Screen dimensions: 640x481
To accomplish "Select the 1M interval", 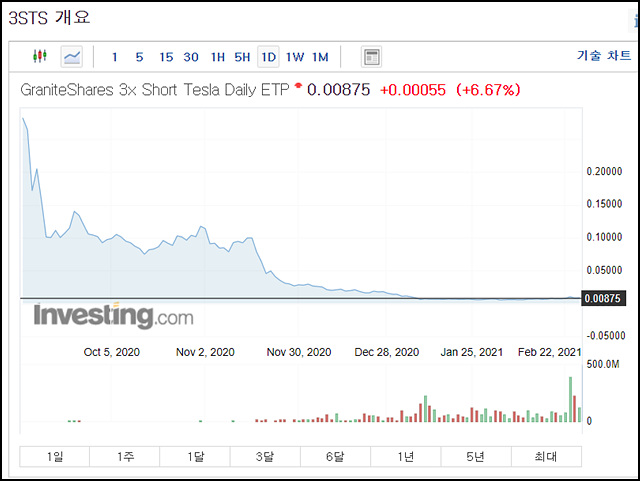I will [320, 57].
